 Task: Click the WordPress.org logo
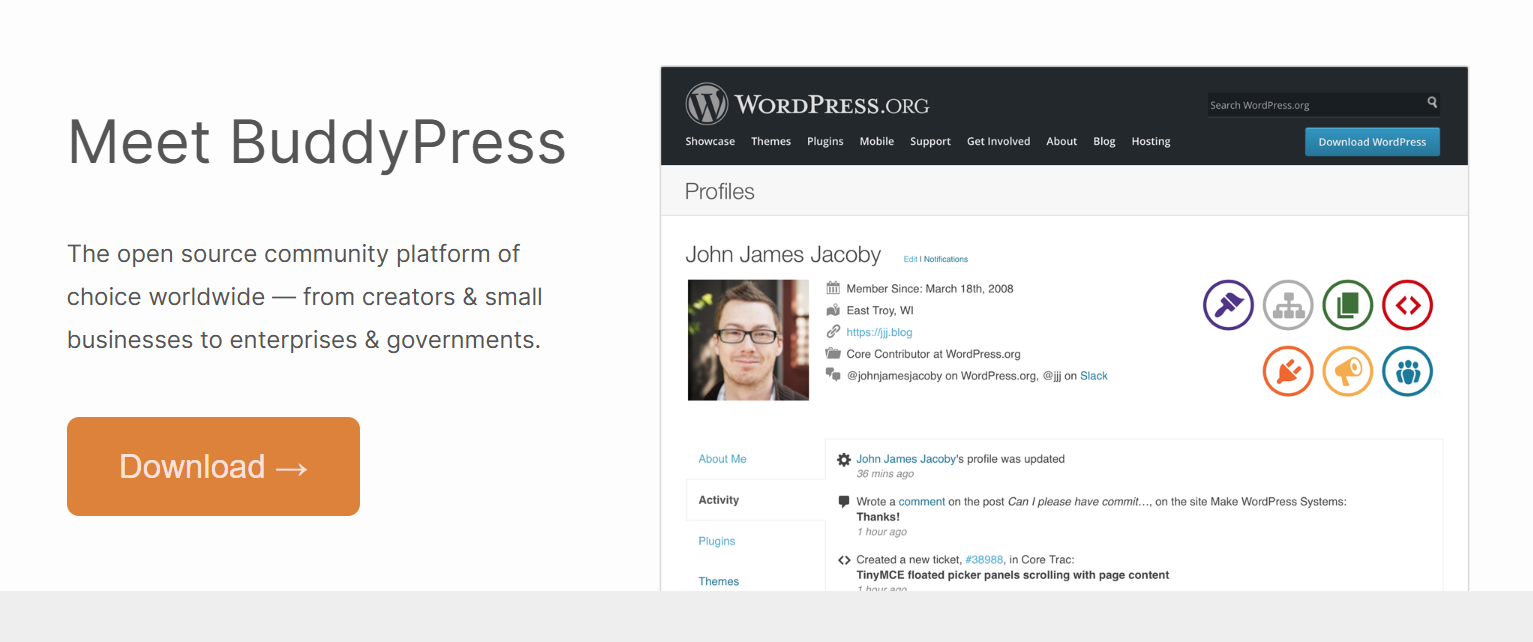[807, 104]
